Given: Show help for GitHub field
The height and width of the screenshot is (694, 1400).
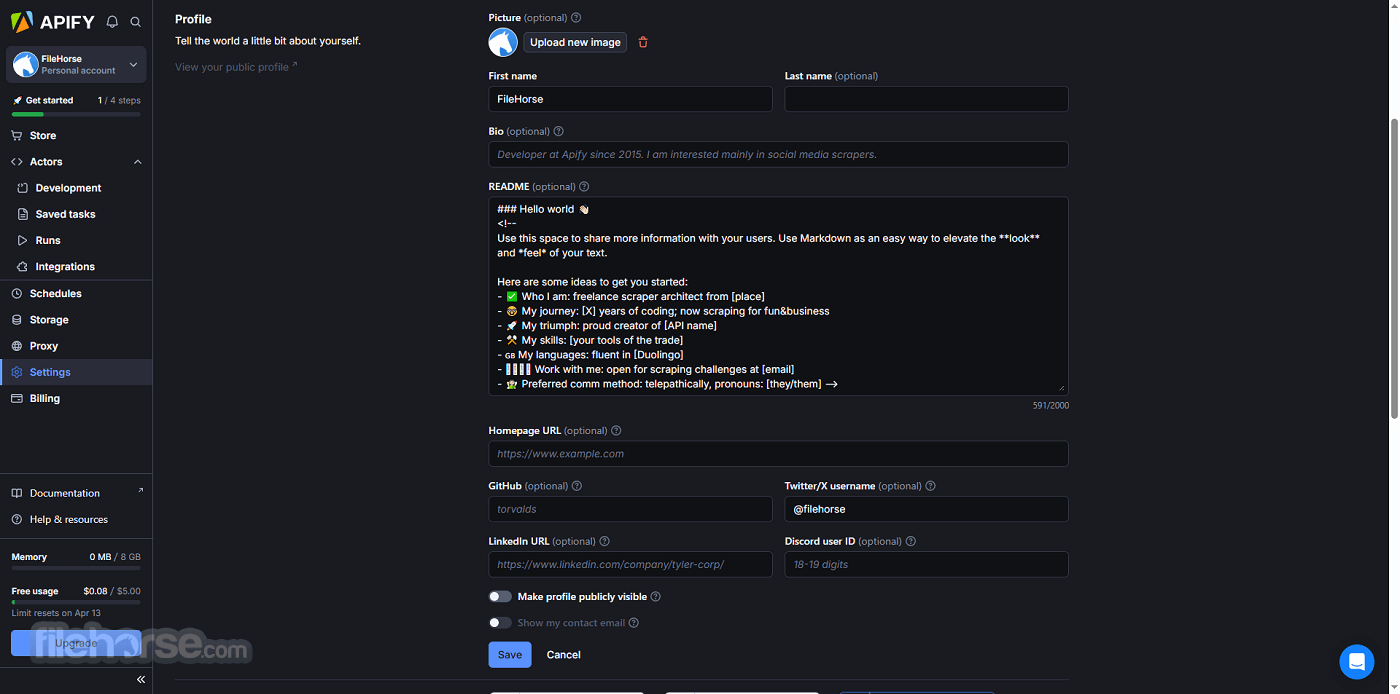Looking at the screenshot, I should [x=577, y=486].
